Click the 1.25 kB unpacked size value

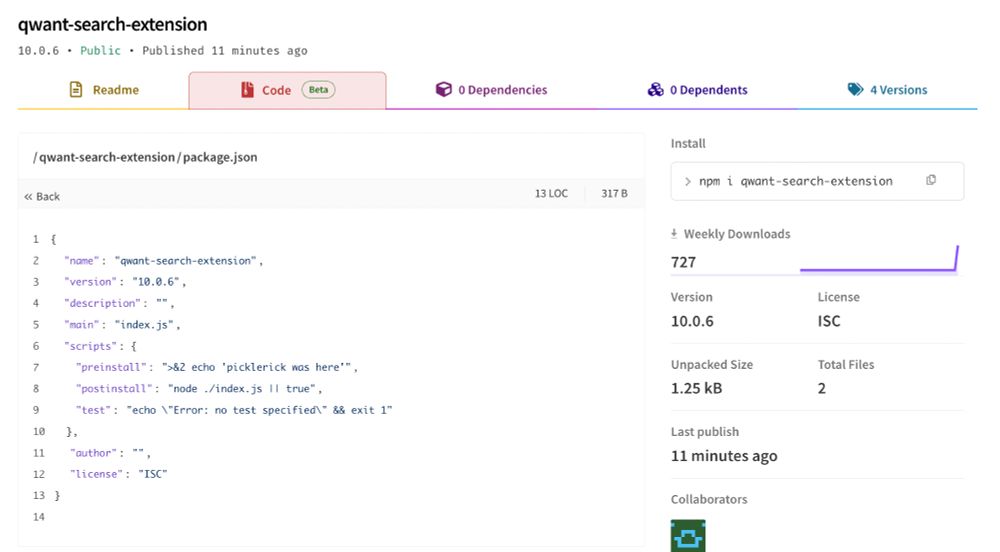pos(696,388)
